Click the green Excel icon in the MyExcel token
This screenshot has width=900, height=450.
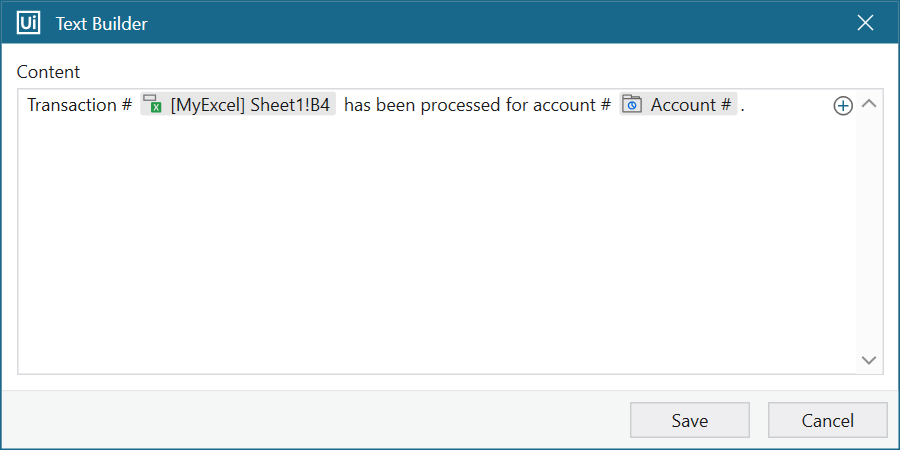[153, 105]
